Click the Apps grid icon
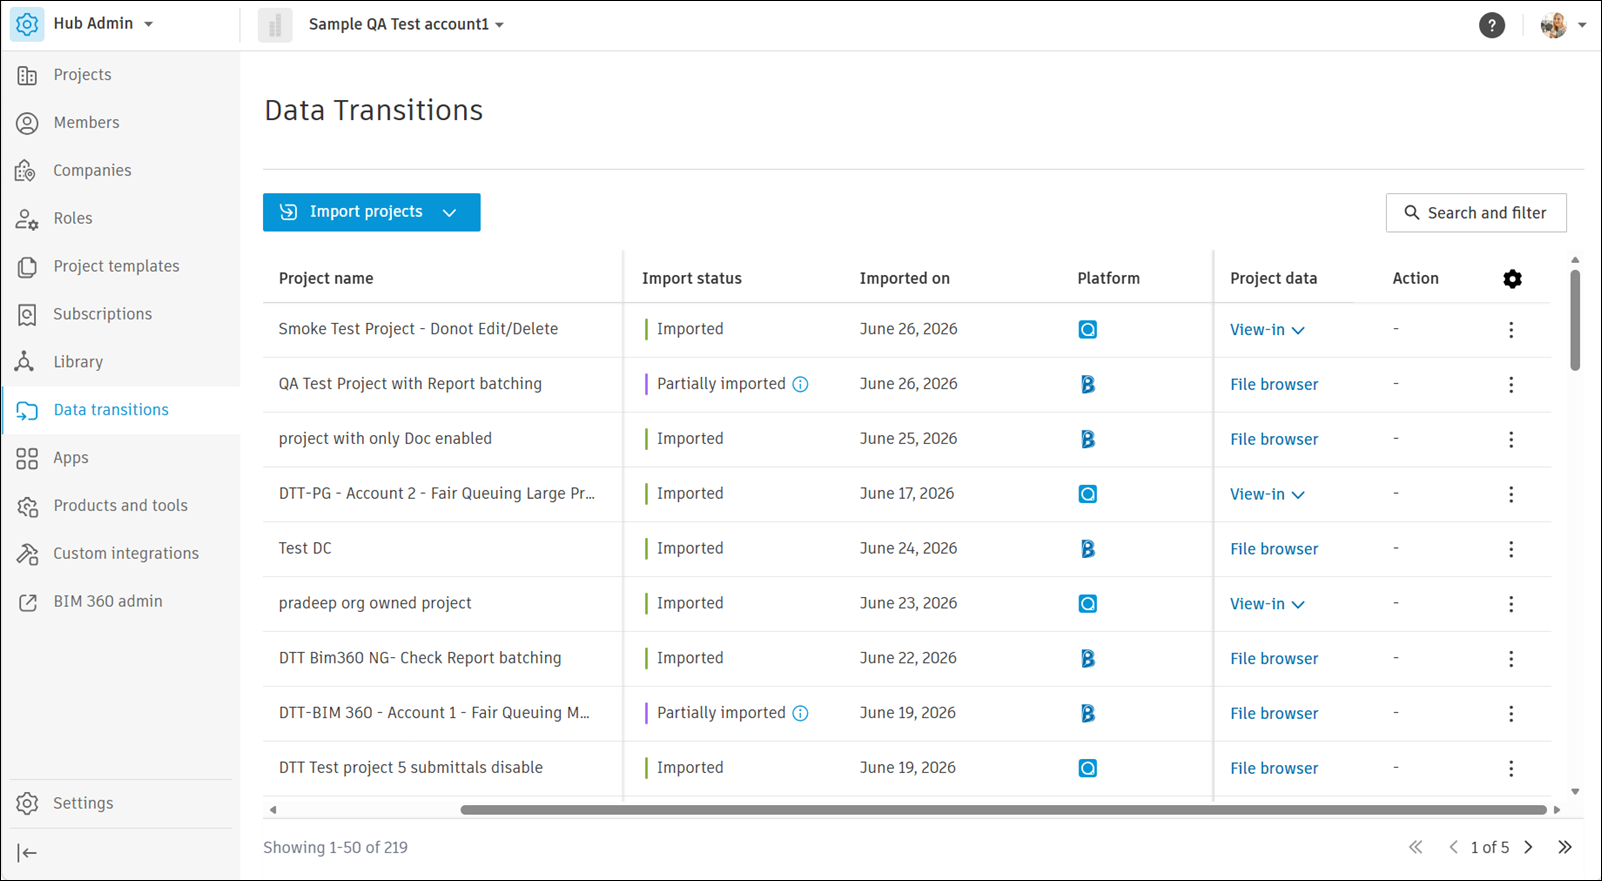Screen dimensions: 1602x881 tap(27, 458)
